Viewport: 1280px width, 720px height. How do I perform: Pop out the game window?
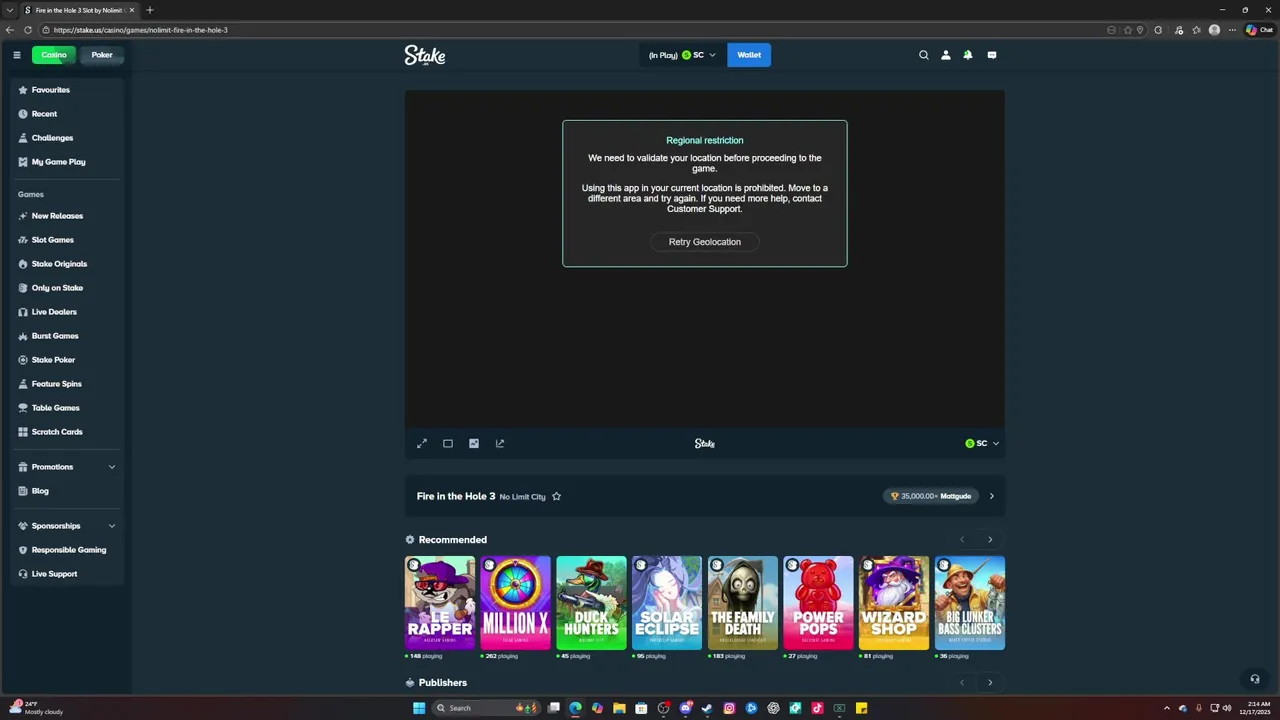click(x=500, y=443)
